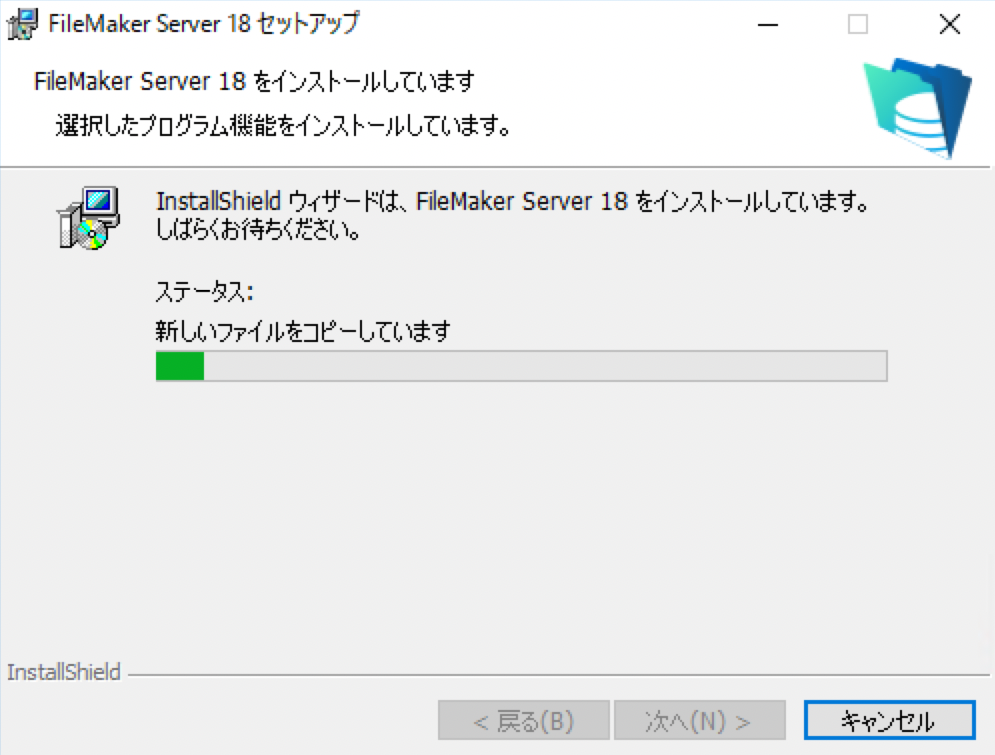Screen dimensions: 995x755
Task: Click the InstallShield ウィザード description line
Action: pyautogui.click(x=512, y=201)
